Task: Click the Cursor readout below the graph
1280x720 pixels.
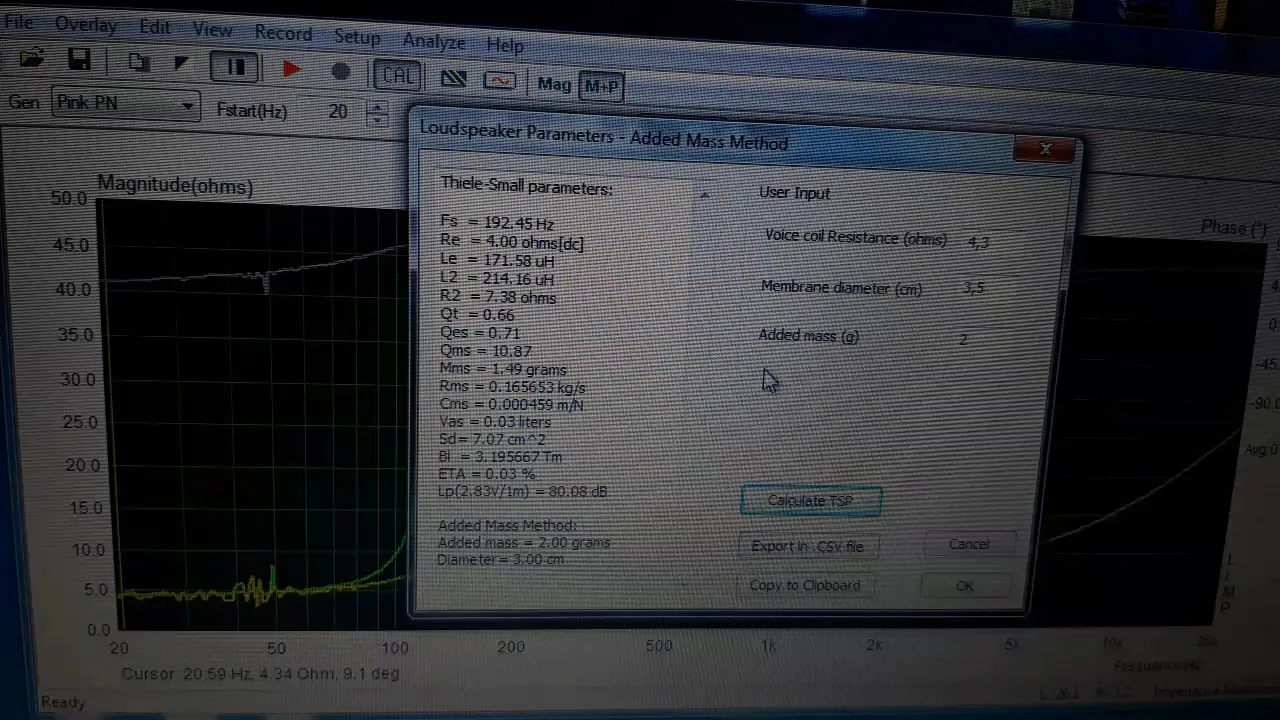Action: pyautogui.click(x=260, y=674)
